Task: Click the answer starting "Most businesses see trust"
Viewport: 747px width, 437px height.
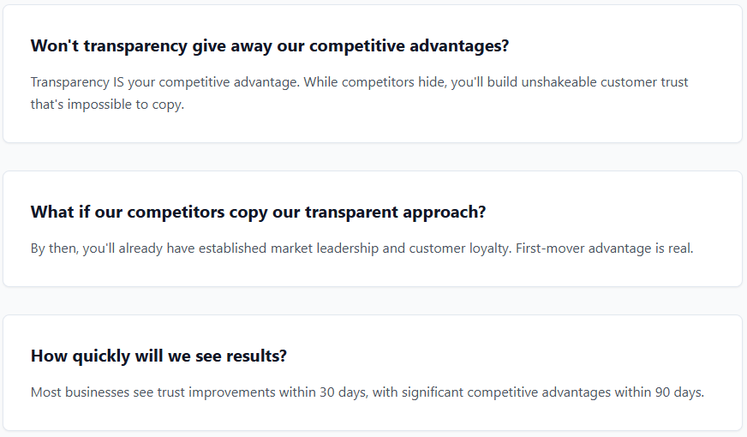Action: point(367,392)
